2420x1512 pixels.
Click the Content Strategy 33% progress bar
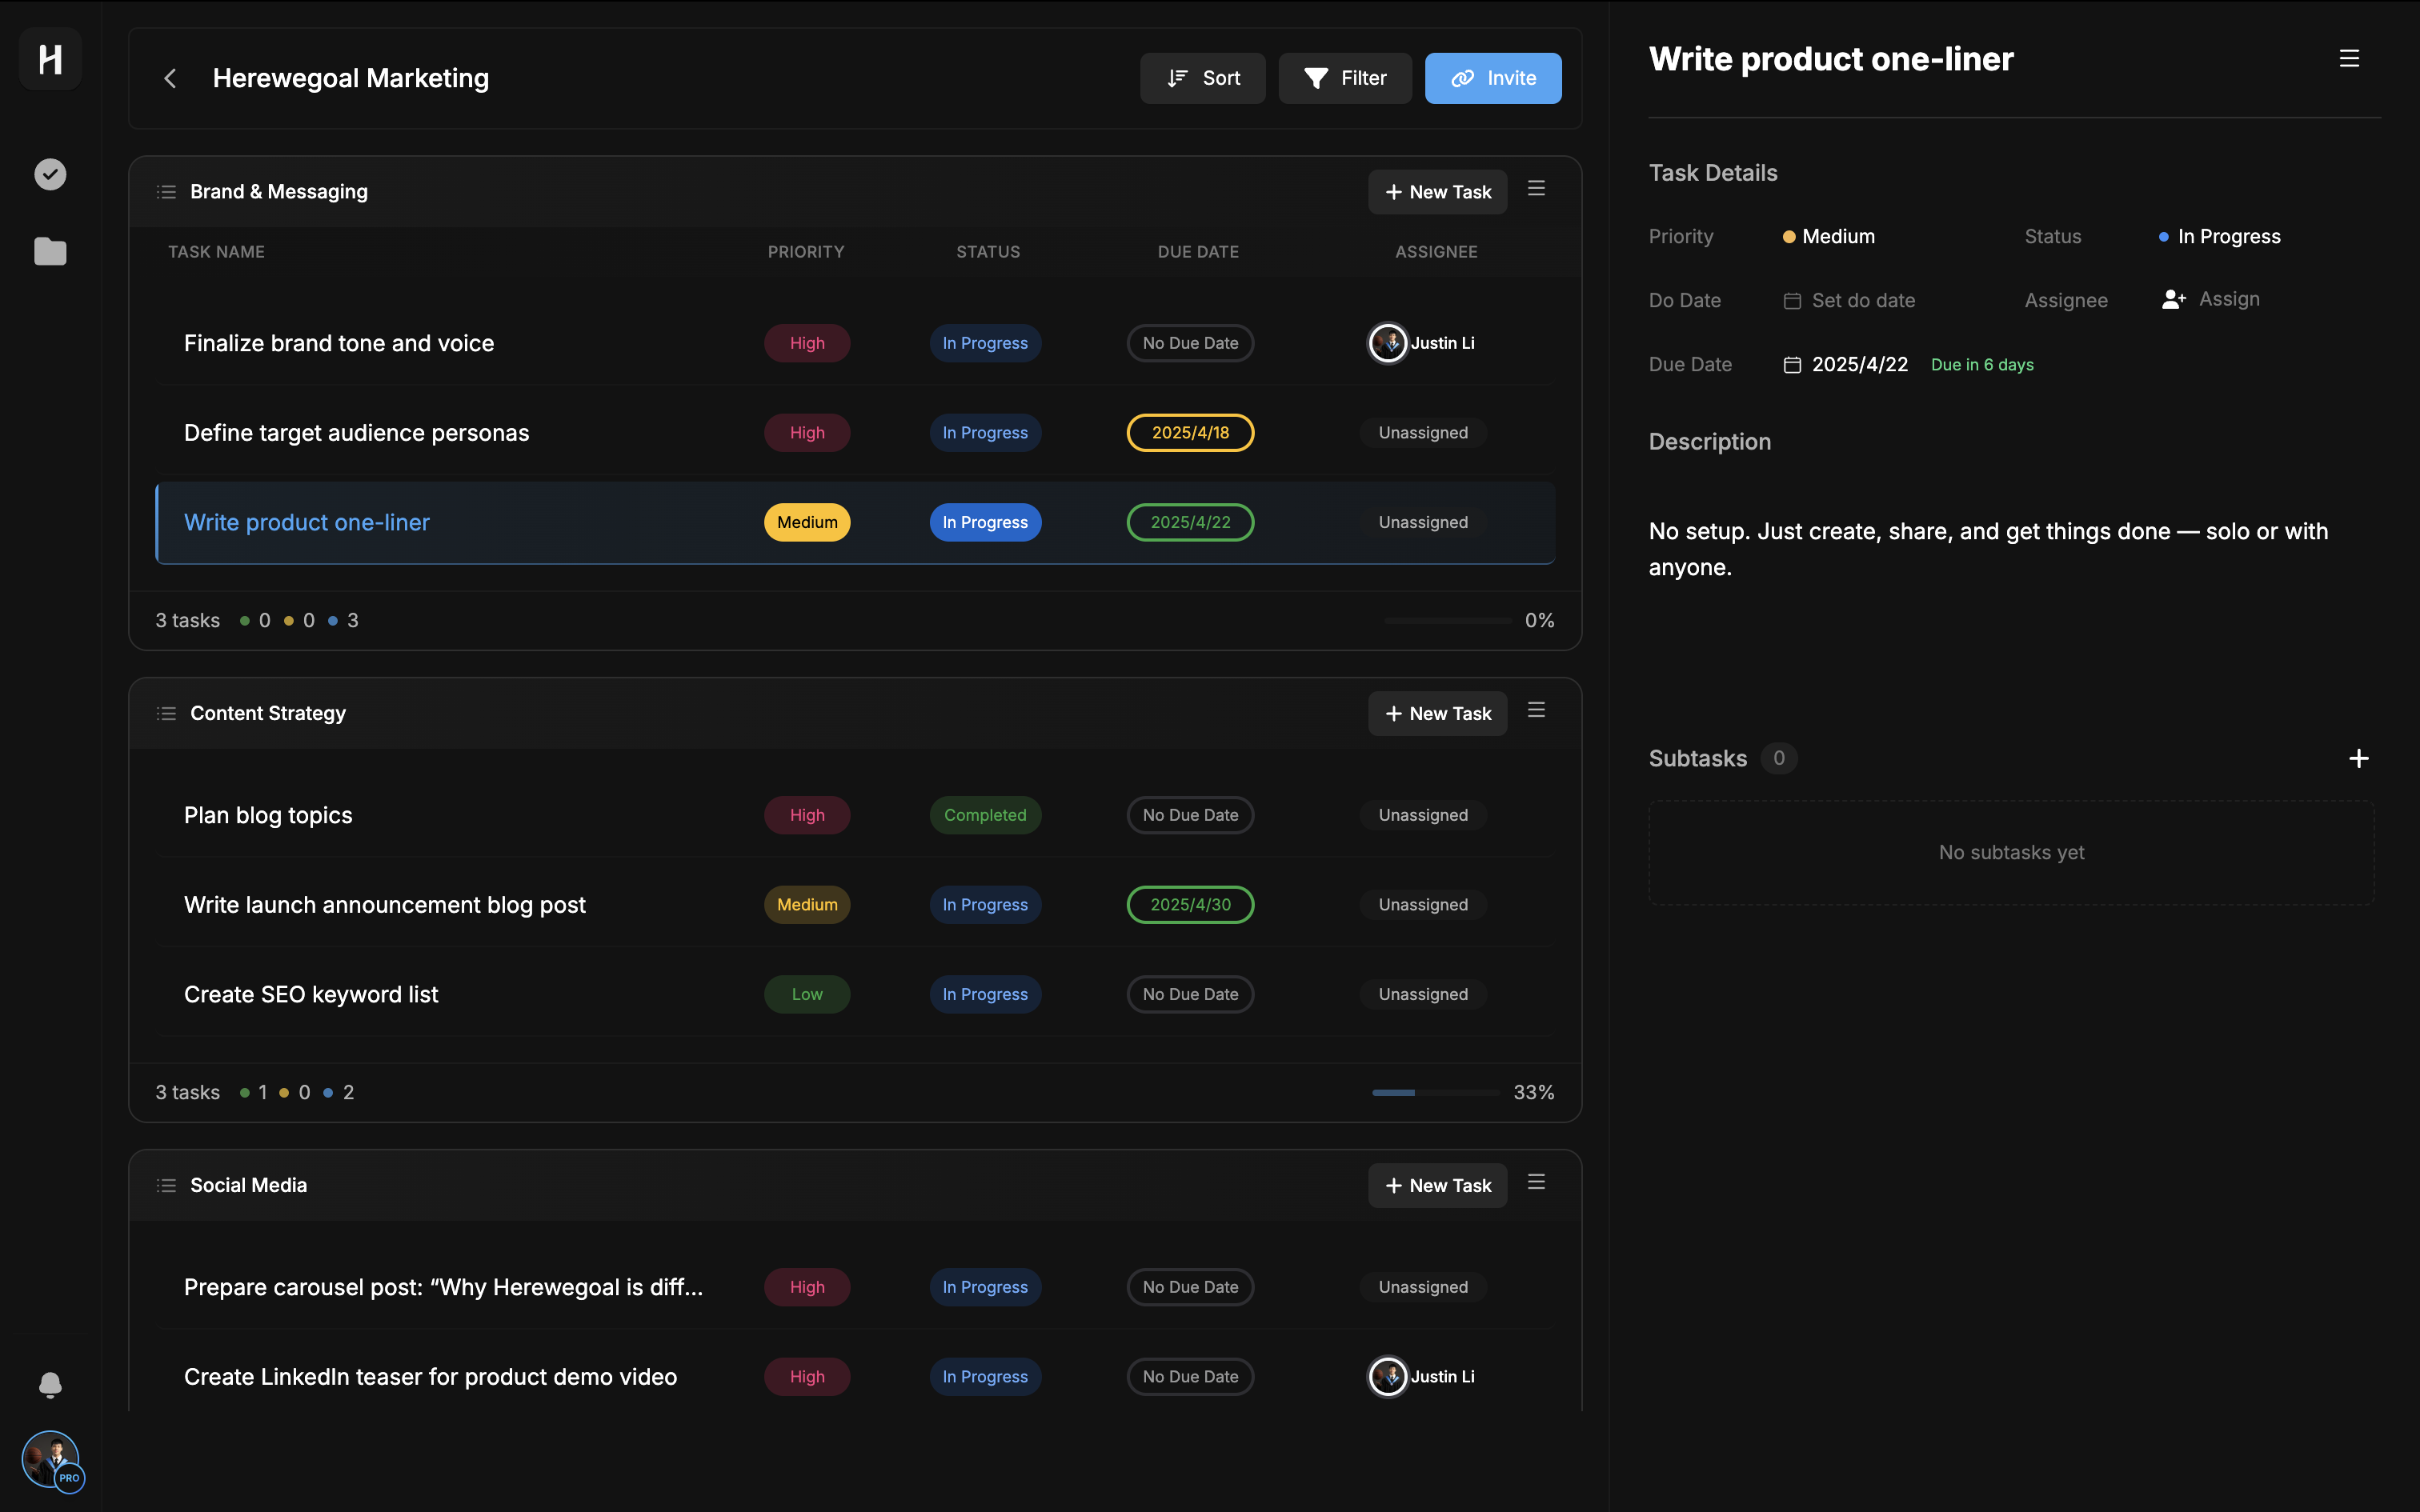coord(1435,1093)
